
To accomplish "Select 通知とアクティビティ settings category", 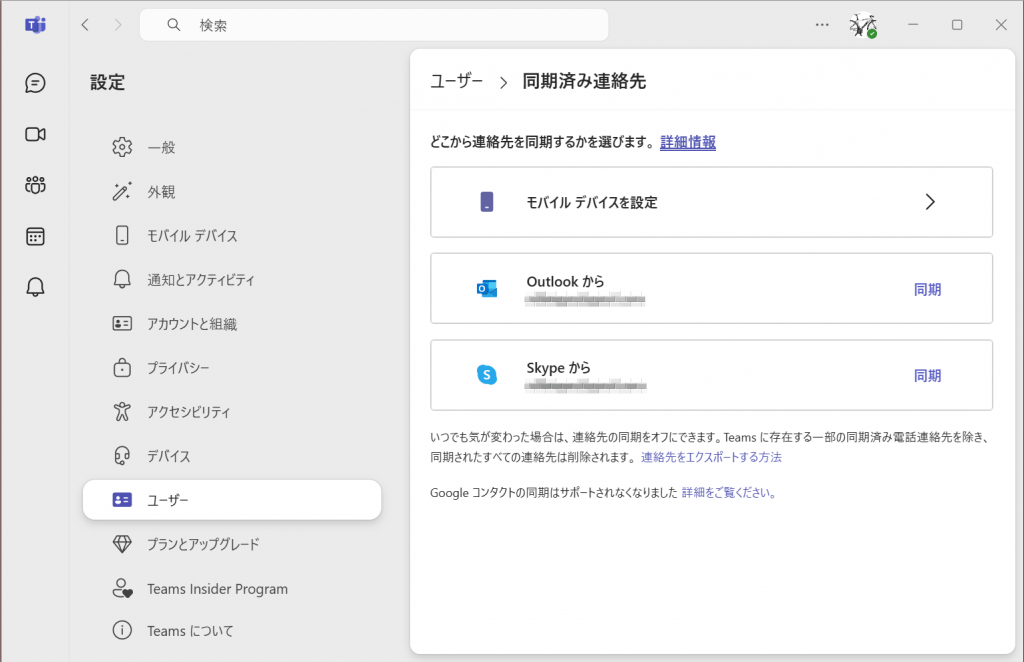I will click(x=201, y=280).
